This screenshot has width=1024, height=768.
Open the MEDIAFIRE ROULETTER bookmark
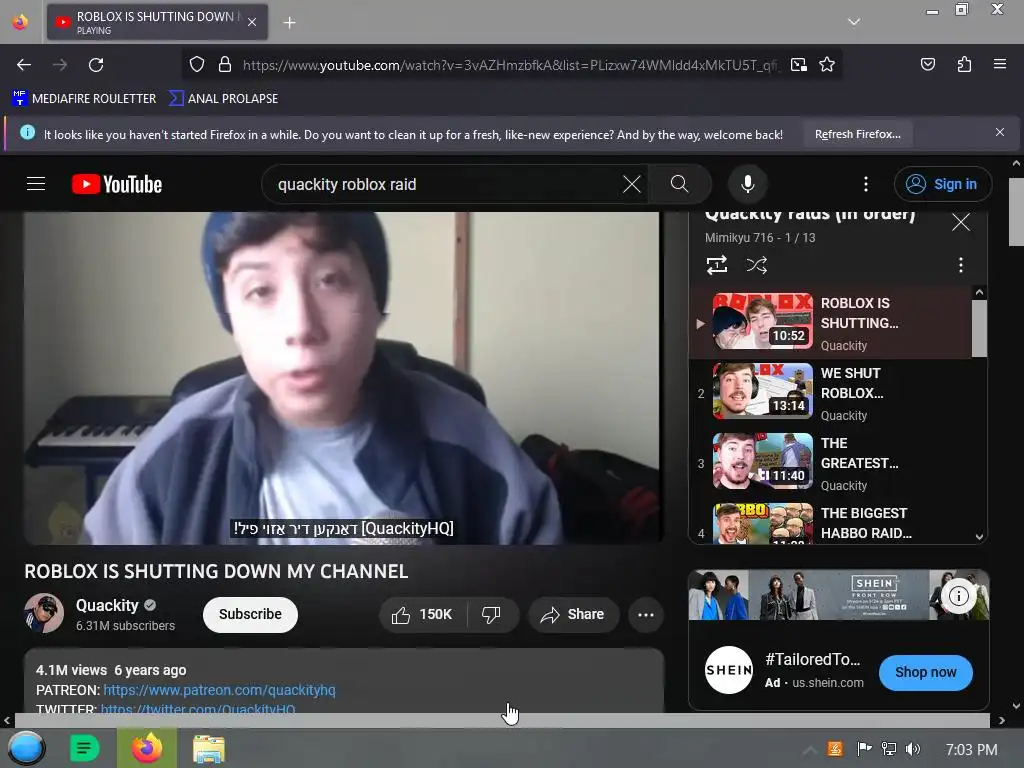point(84,99)
